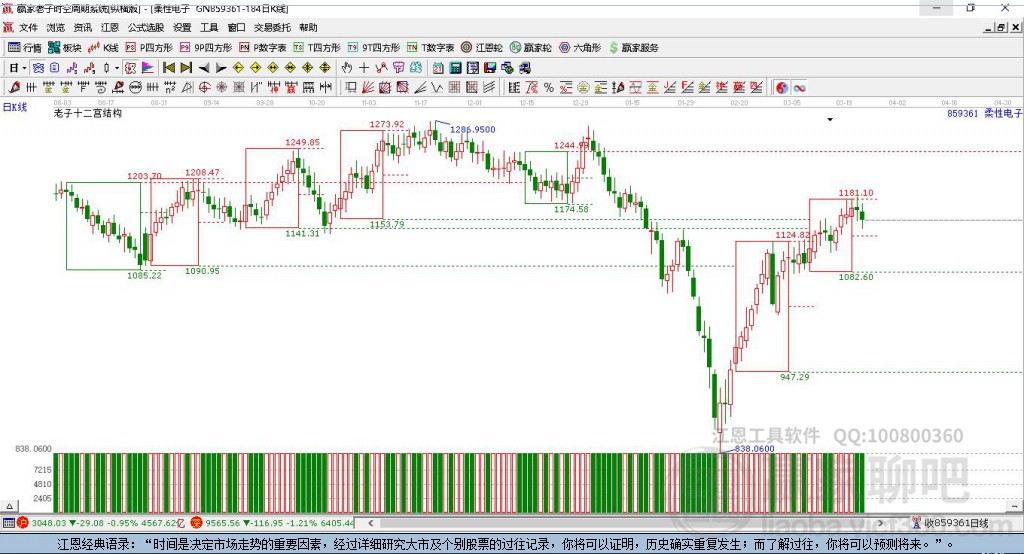Click the 859361 柔性电子 stock label
This screenshot has width=1024, height=554.
click(x=984, y=113)
